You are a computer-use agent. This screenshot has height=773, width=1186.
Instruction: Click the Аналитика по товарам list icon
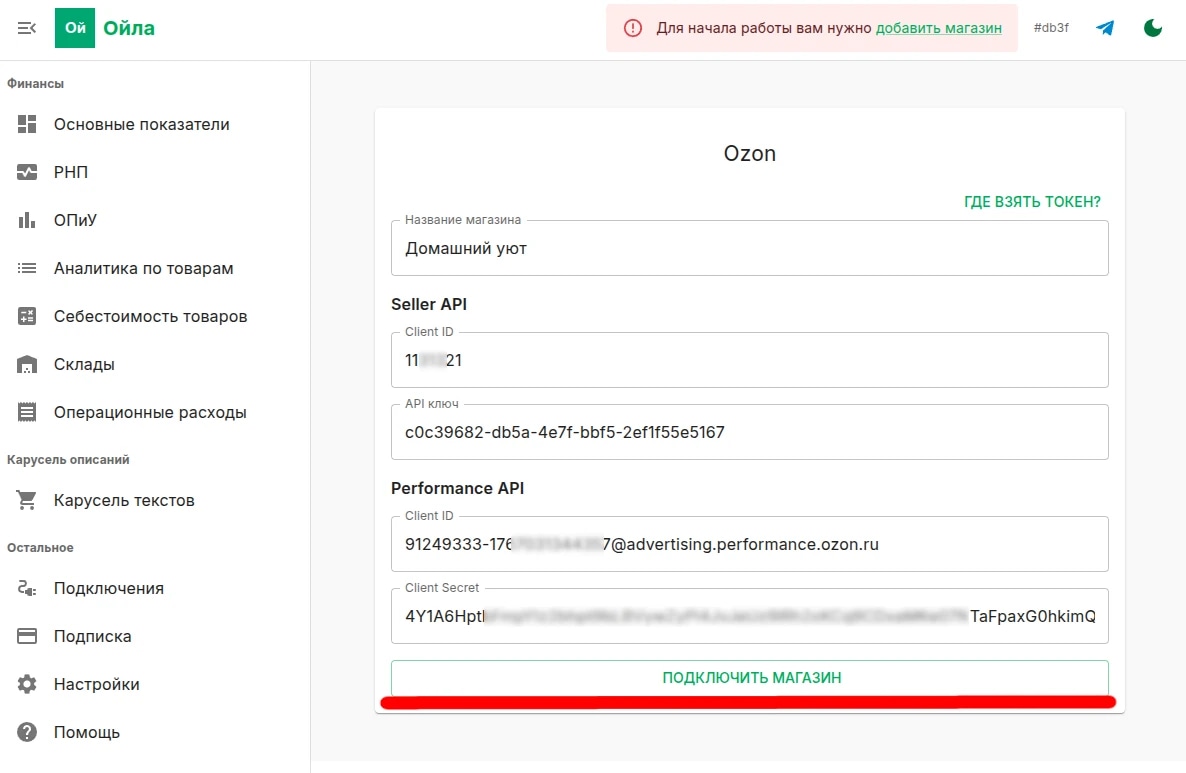click(27, 269)
